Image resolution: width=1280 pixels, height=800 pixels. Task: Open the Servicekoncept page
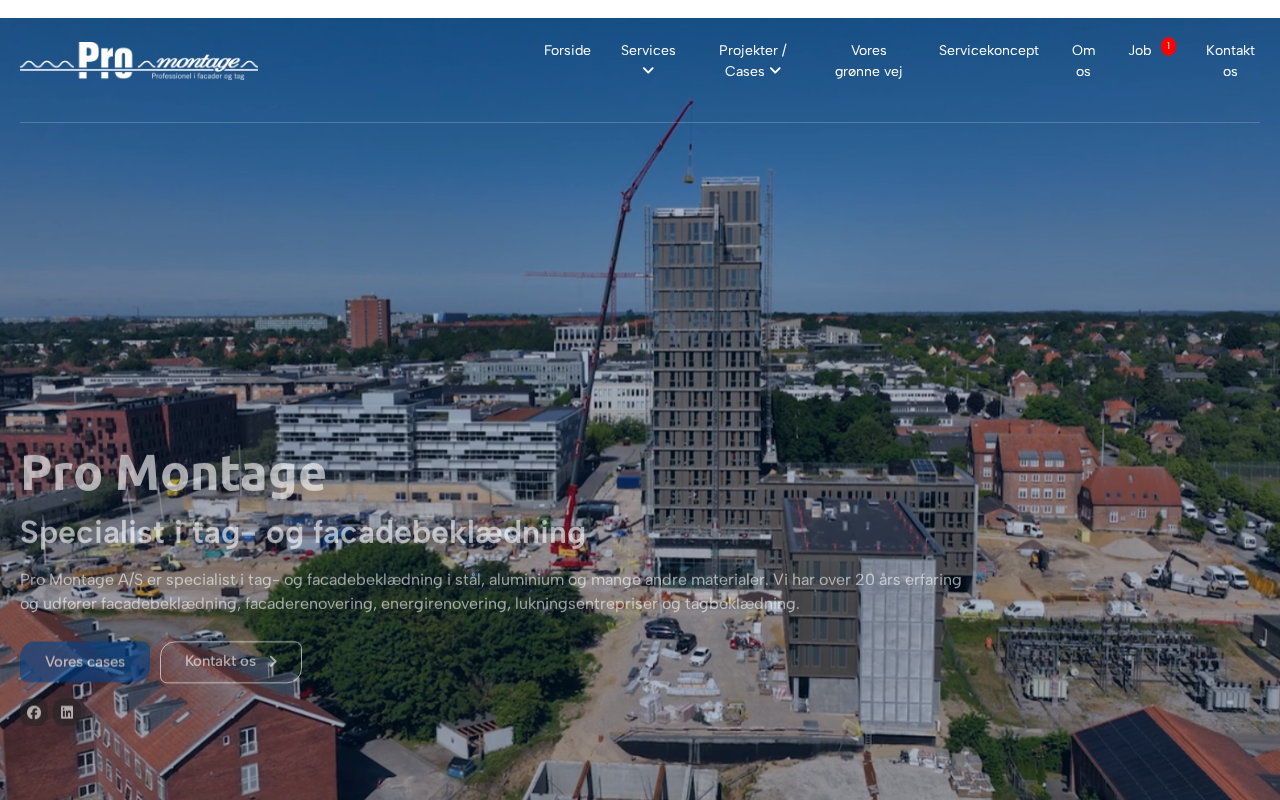988,50
